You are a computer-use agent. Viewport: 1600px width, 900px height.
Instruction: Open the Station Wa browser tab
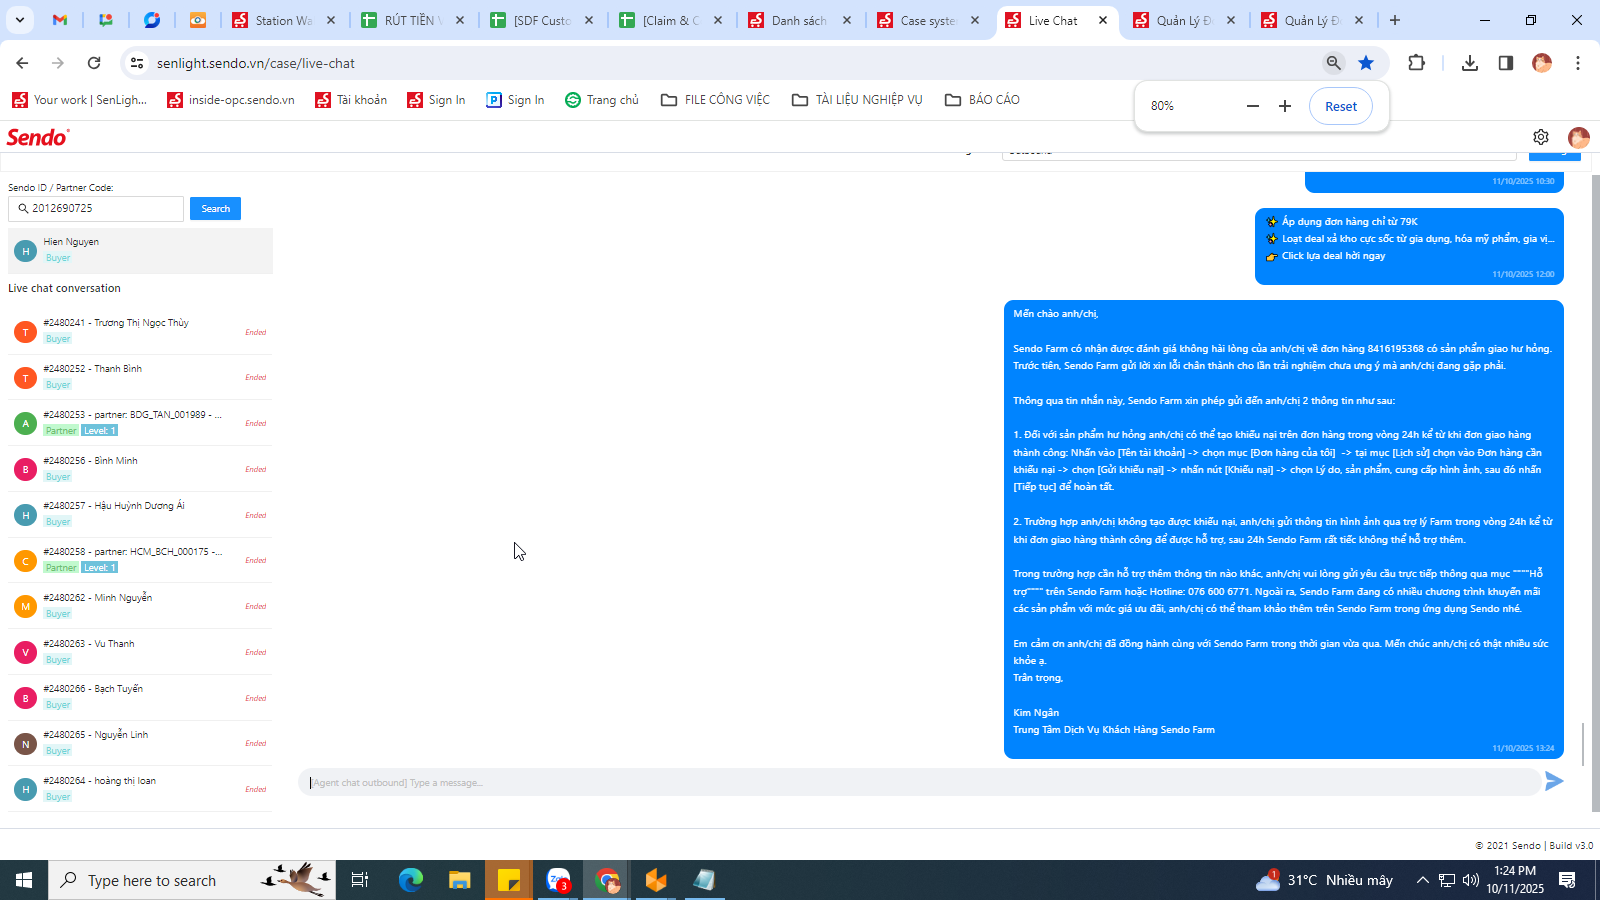tap(284, 20)
